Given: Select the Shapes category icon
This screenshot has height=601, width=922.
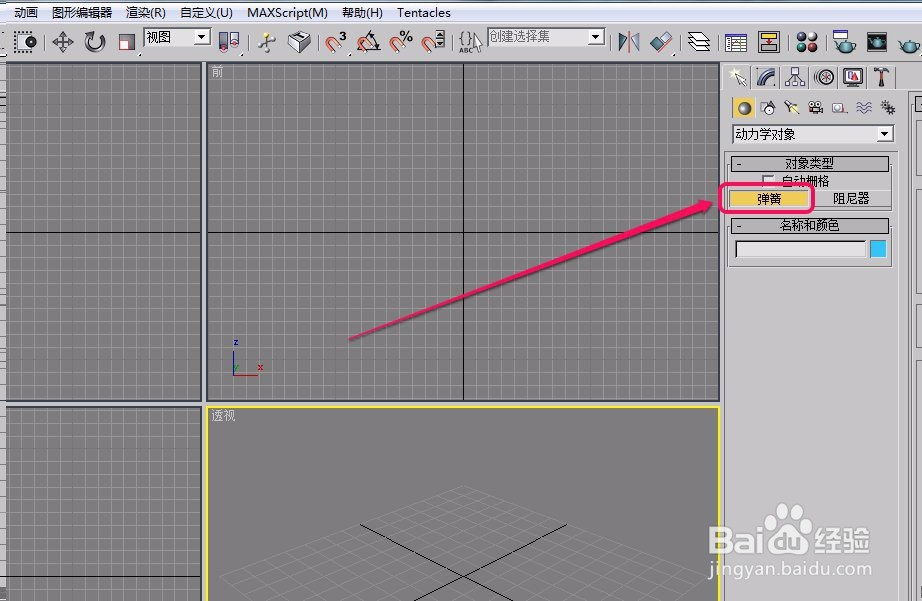Looking at the screenshot, I should 768,108.
